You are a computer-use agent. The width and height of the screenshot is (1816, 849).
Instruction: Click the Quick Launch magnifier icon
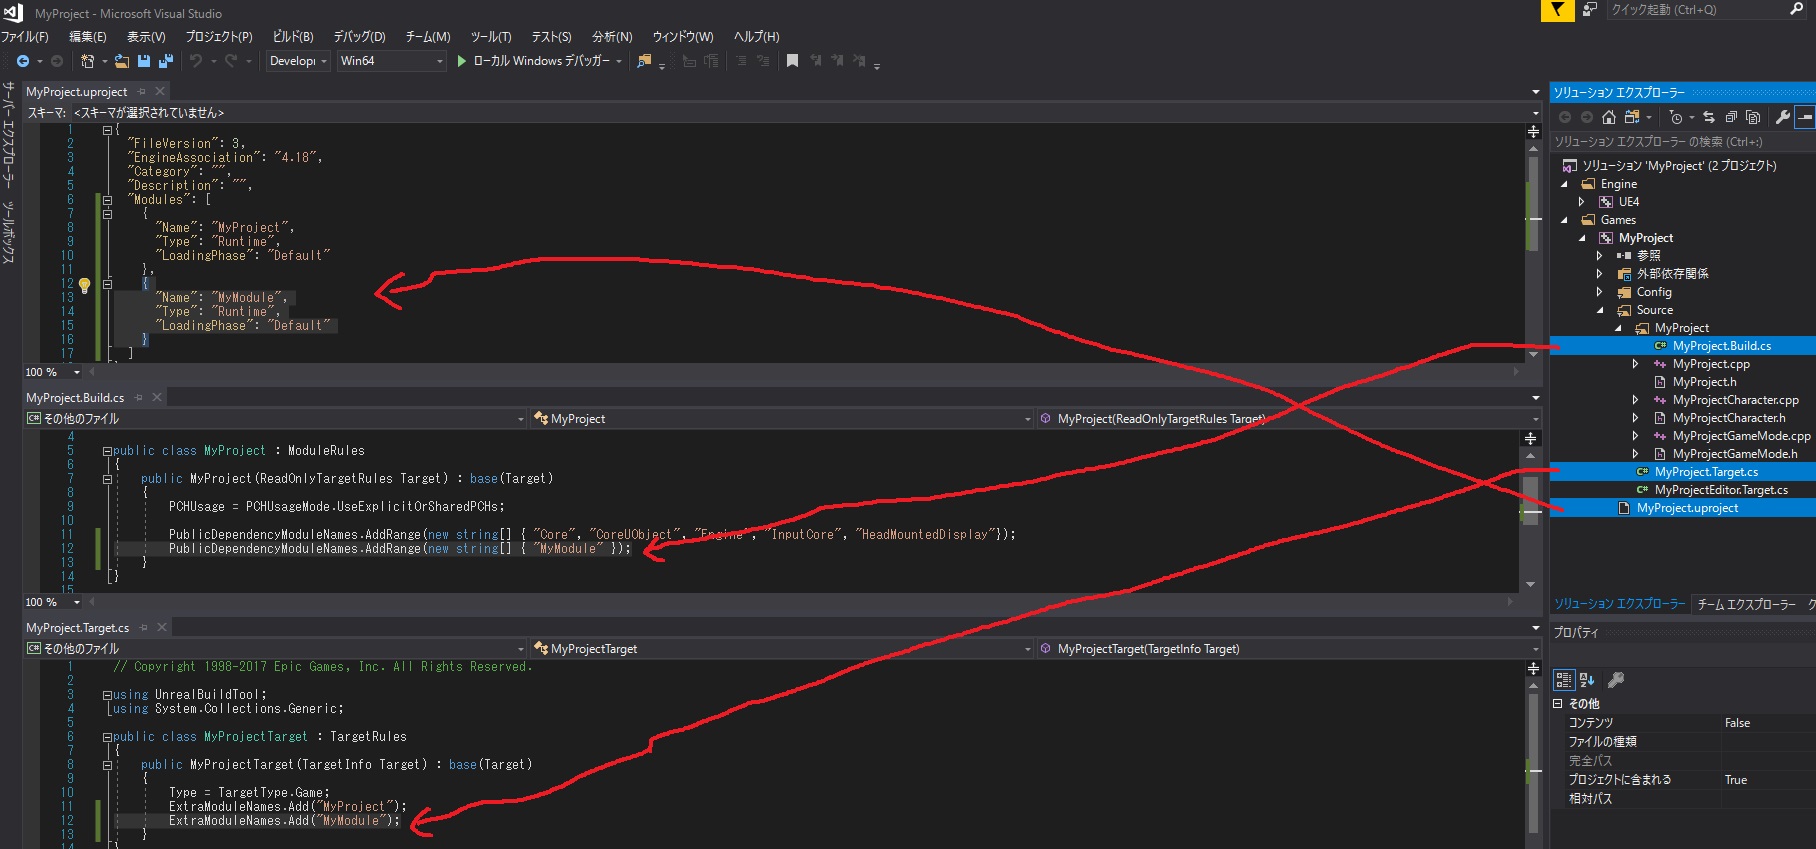point(1796,9)
